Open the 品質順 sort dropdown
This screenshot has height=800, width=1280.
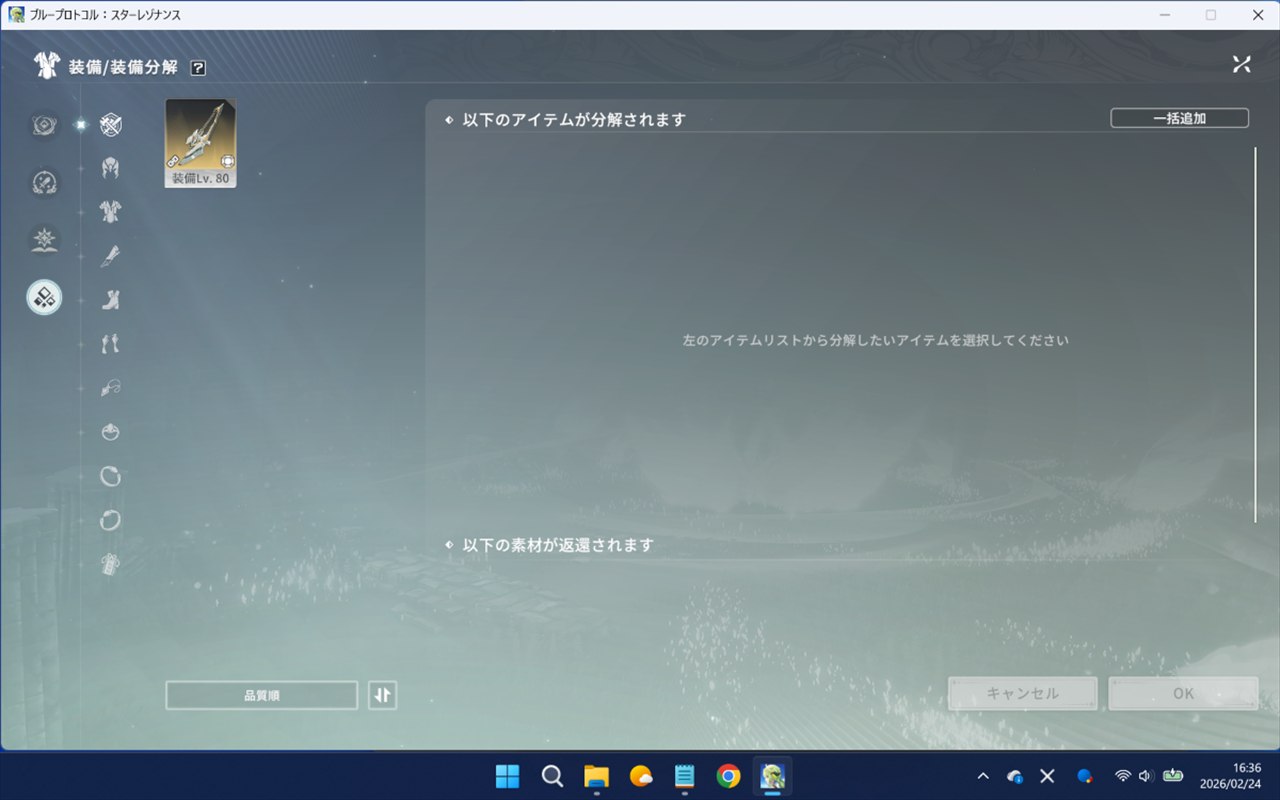(x=261, y=695)
